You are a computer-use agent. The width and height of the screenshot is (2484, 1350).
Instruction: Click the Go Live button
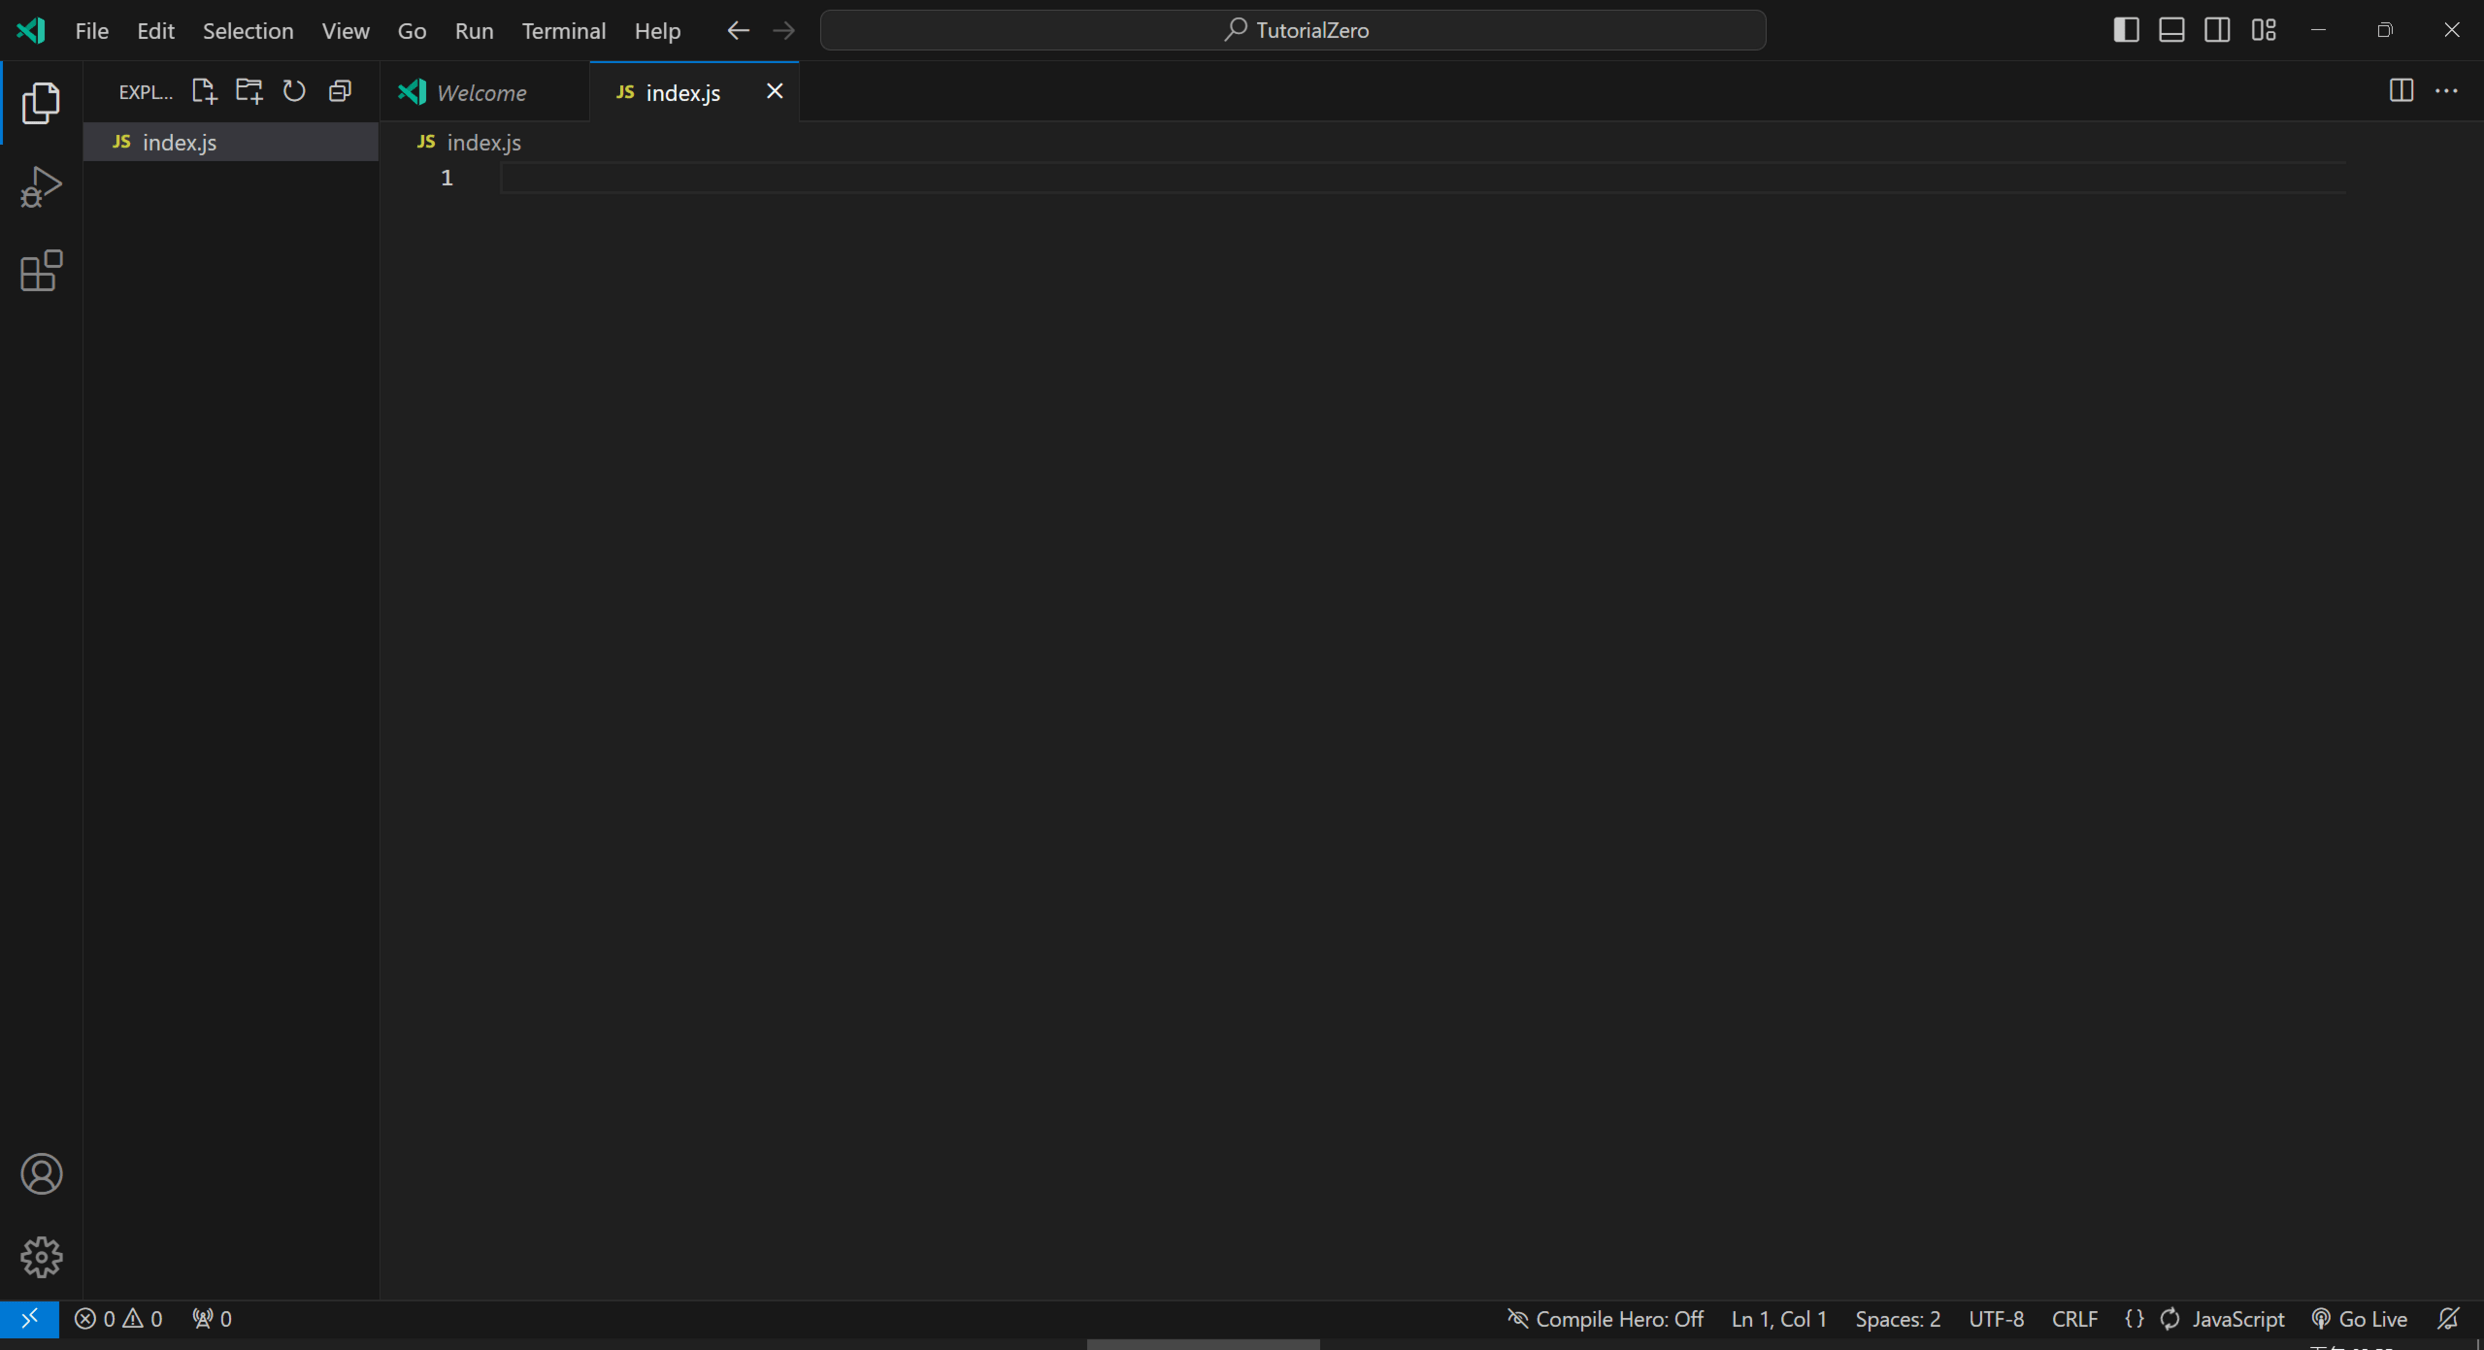click(x=2360, y=1319)
